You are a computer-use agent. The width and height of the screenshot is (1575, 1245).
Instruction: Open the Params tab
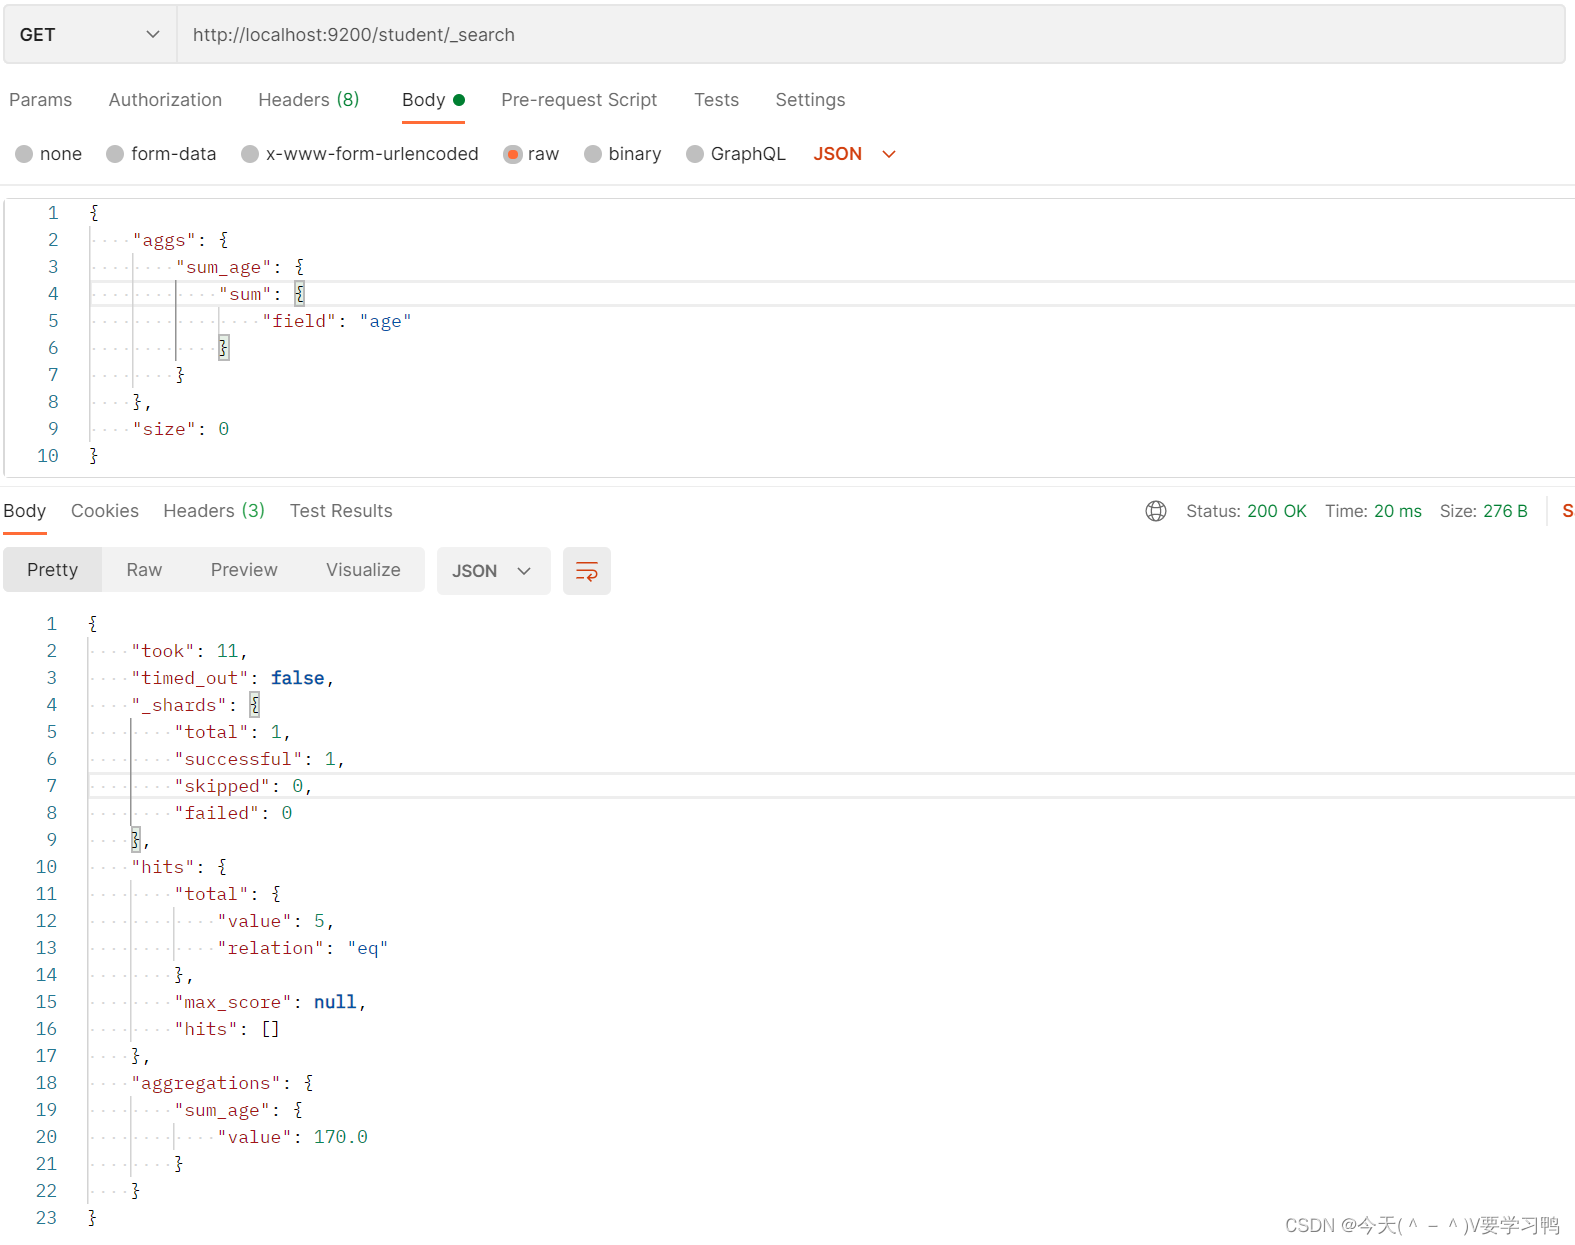coord(41,100)
